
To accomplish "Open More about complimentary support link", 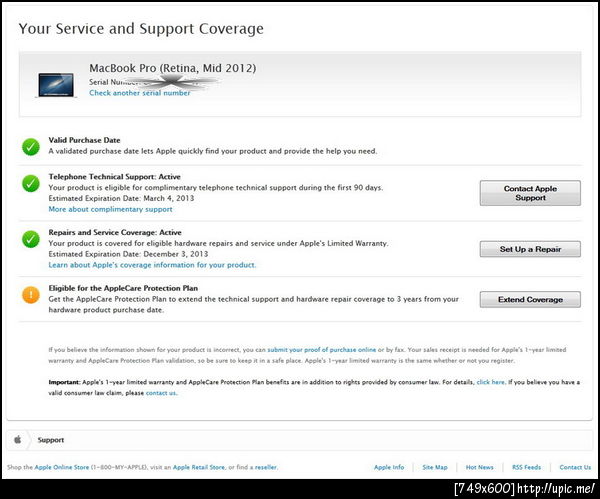I will 110,209.
